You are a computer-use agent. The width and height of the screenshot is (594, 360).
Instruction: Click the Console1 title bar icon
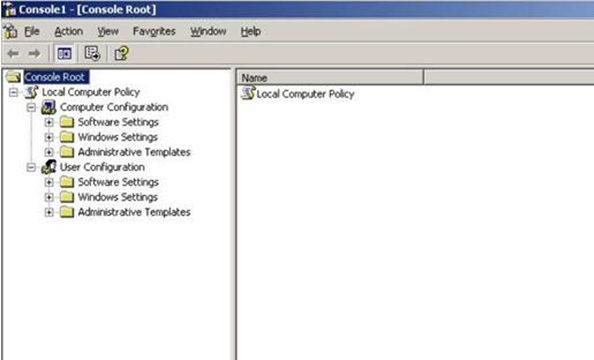(x=9, y=9)
